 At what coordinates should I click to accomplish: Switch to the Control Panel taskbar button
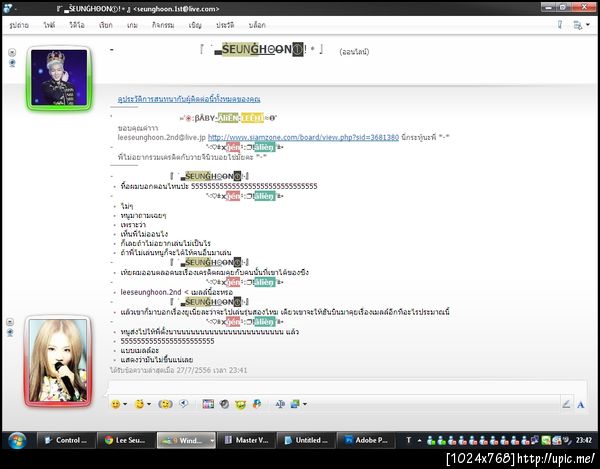tap(66, 440)
